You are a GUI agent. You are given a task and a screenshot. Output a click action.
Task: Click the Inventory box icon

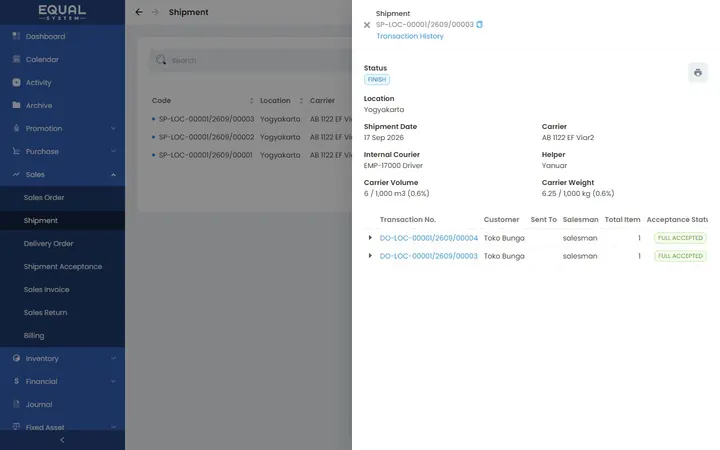coord(17,358)
